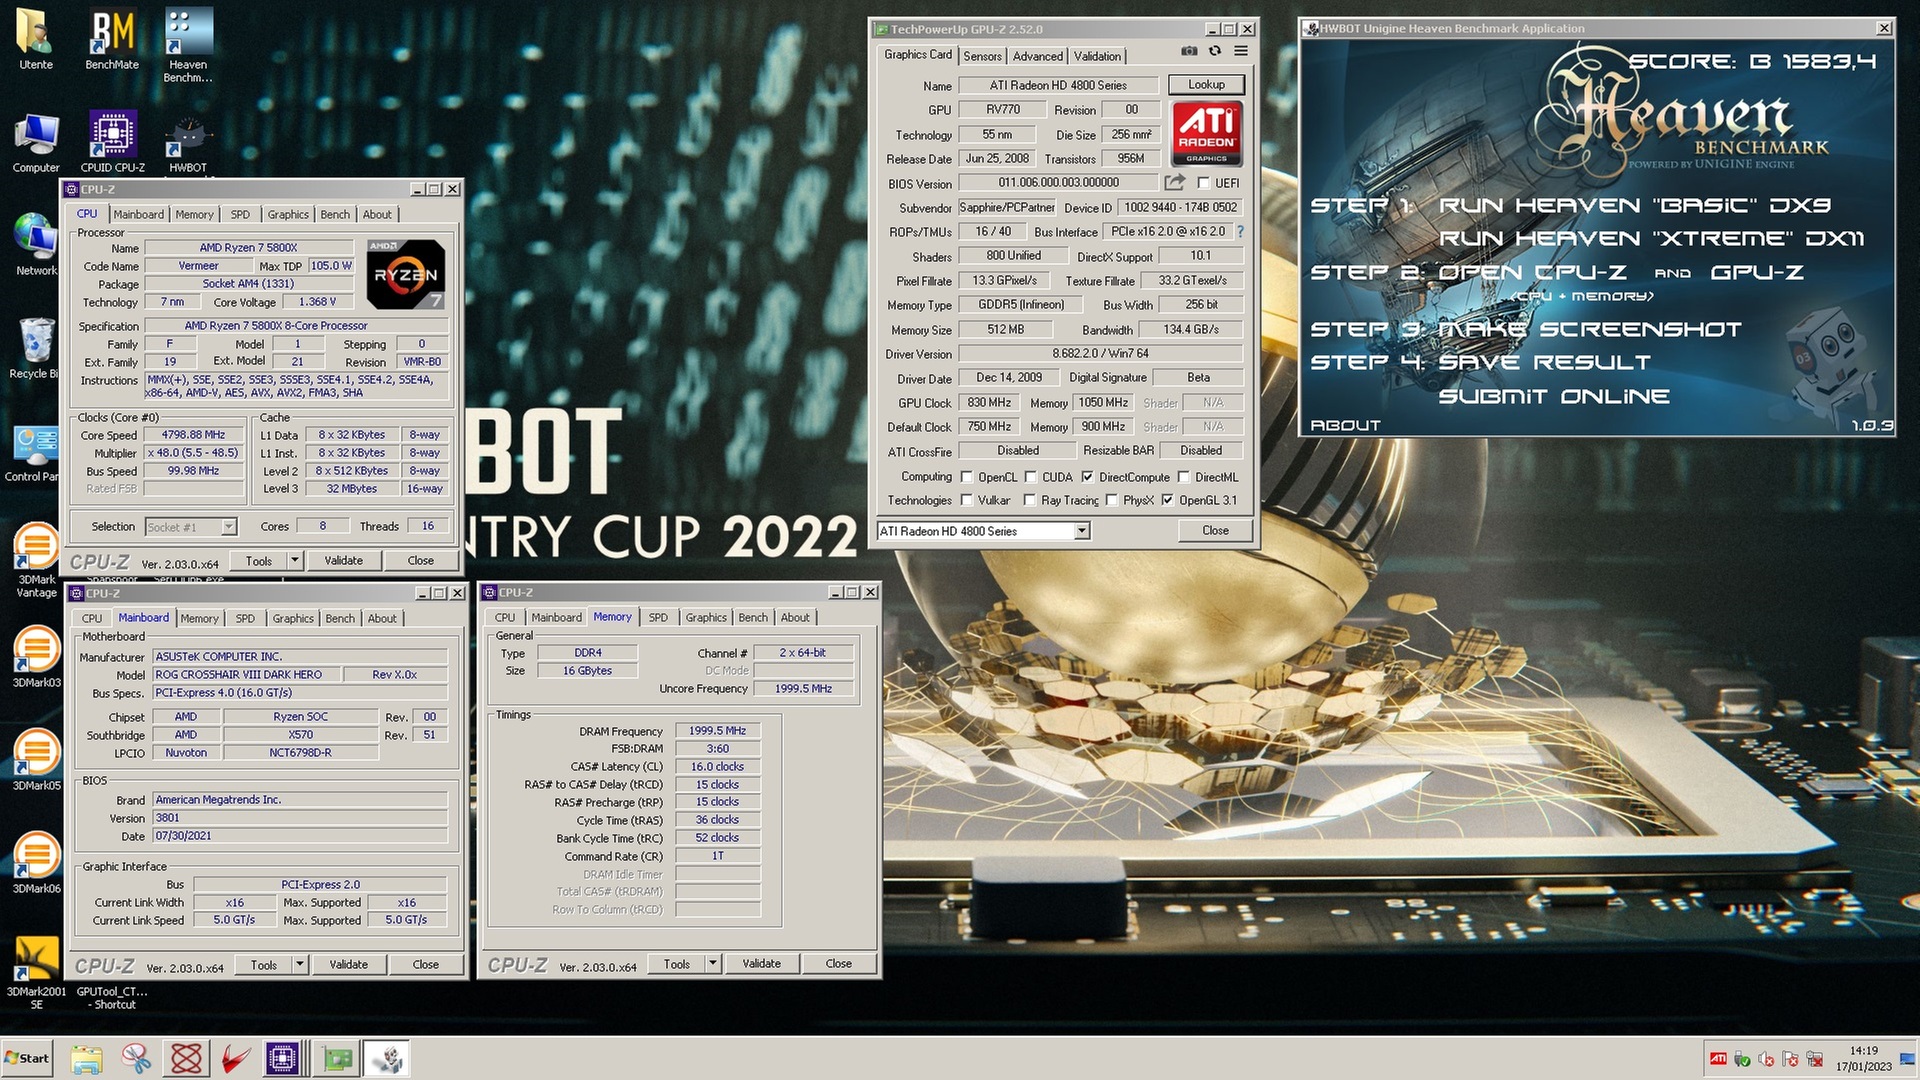Click the Lookup button in GPU-Z

[1206, 84]
